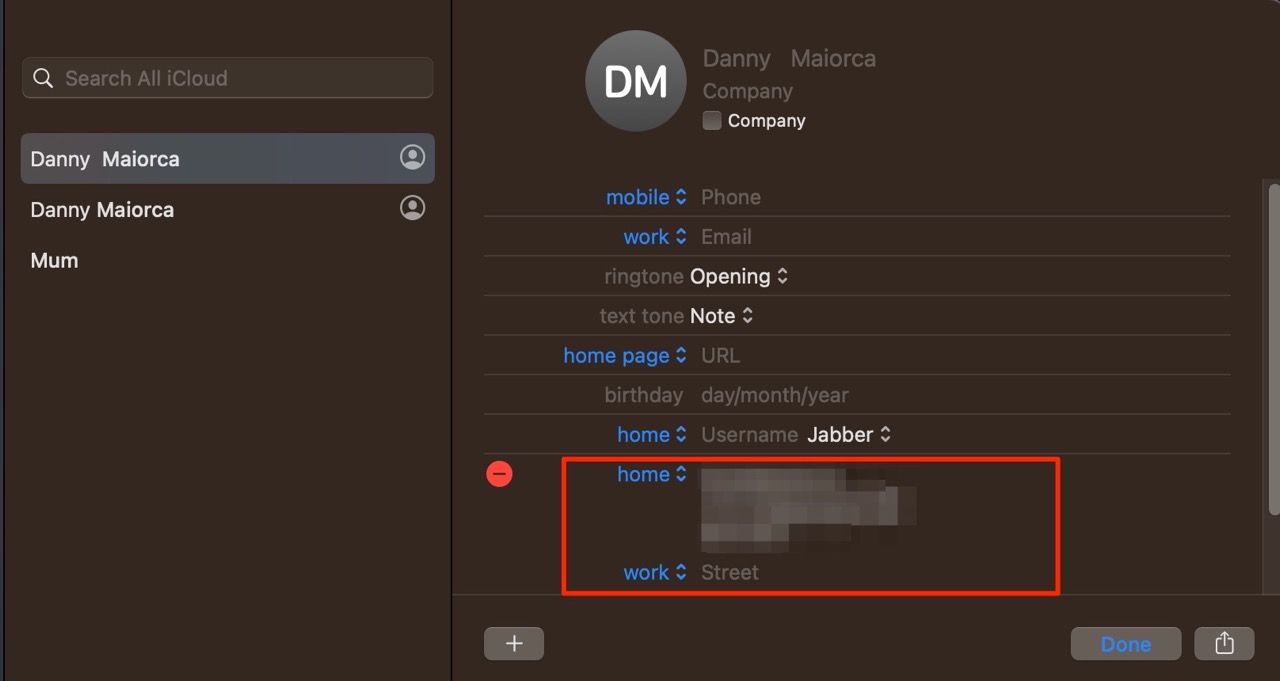Click the plus button to add field
This screenshot has height=681, width=1280.
coord(514,644)
